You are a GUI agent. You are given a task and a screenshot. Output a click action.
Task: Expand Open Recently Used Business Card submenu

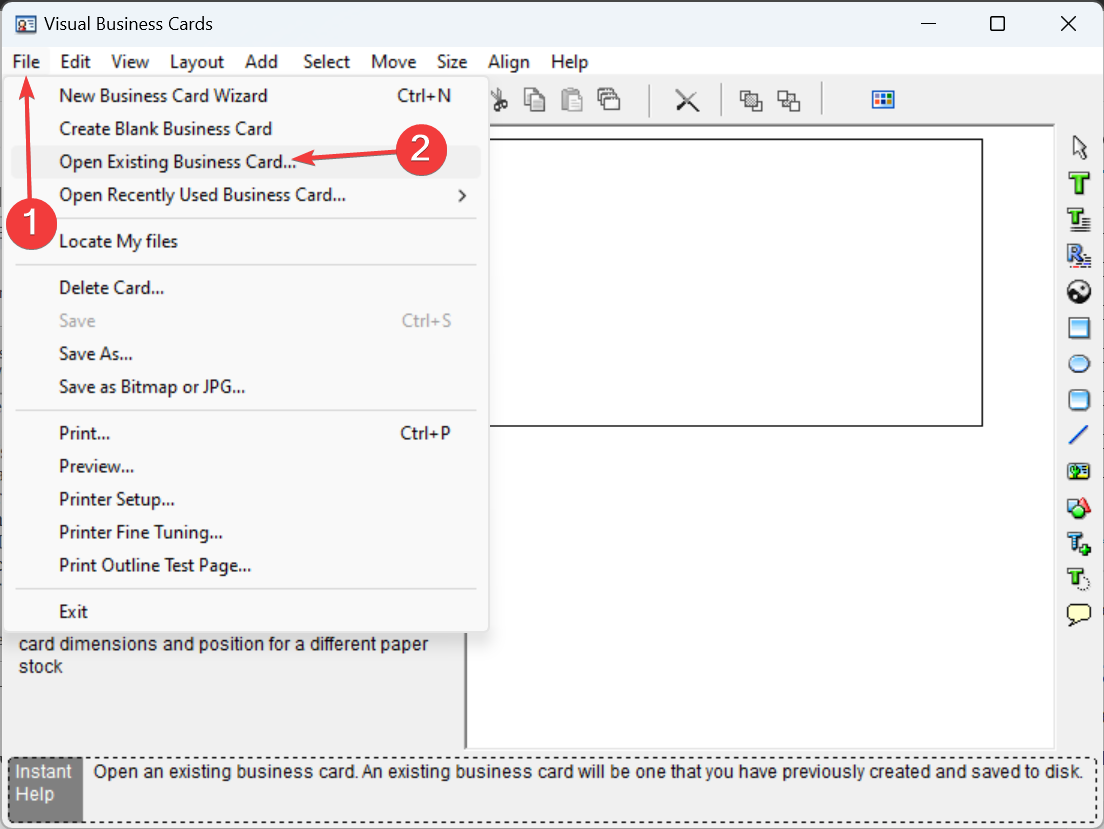coord(246,195)
